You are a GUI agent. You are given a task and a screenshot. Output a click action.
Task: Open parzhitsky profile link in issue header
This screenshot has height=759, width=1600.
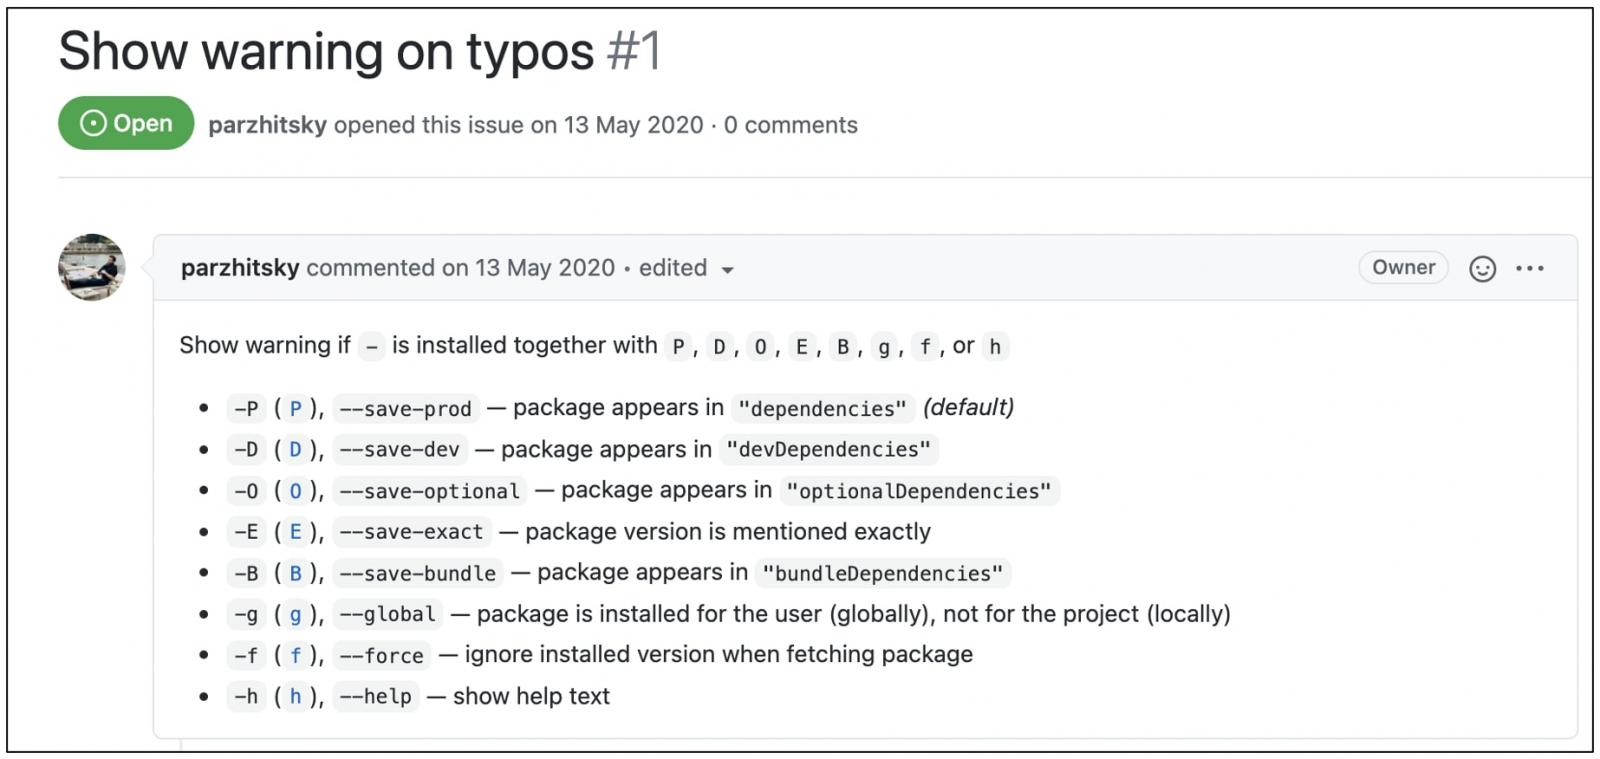point(267,125)
